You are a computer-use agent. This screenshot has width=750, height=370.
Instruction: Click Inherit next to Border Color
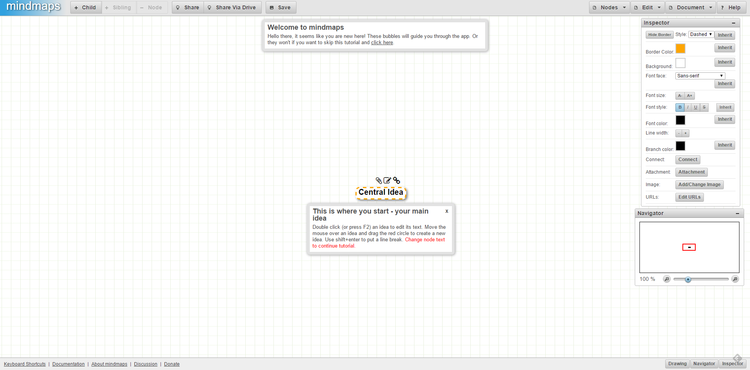click(x=725, y=48)
